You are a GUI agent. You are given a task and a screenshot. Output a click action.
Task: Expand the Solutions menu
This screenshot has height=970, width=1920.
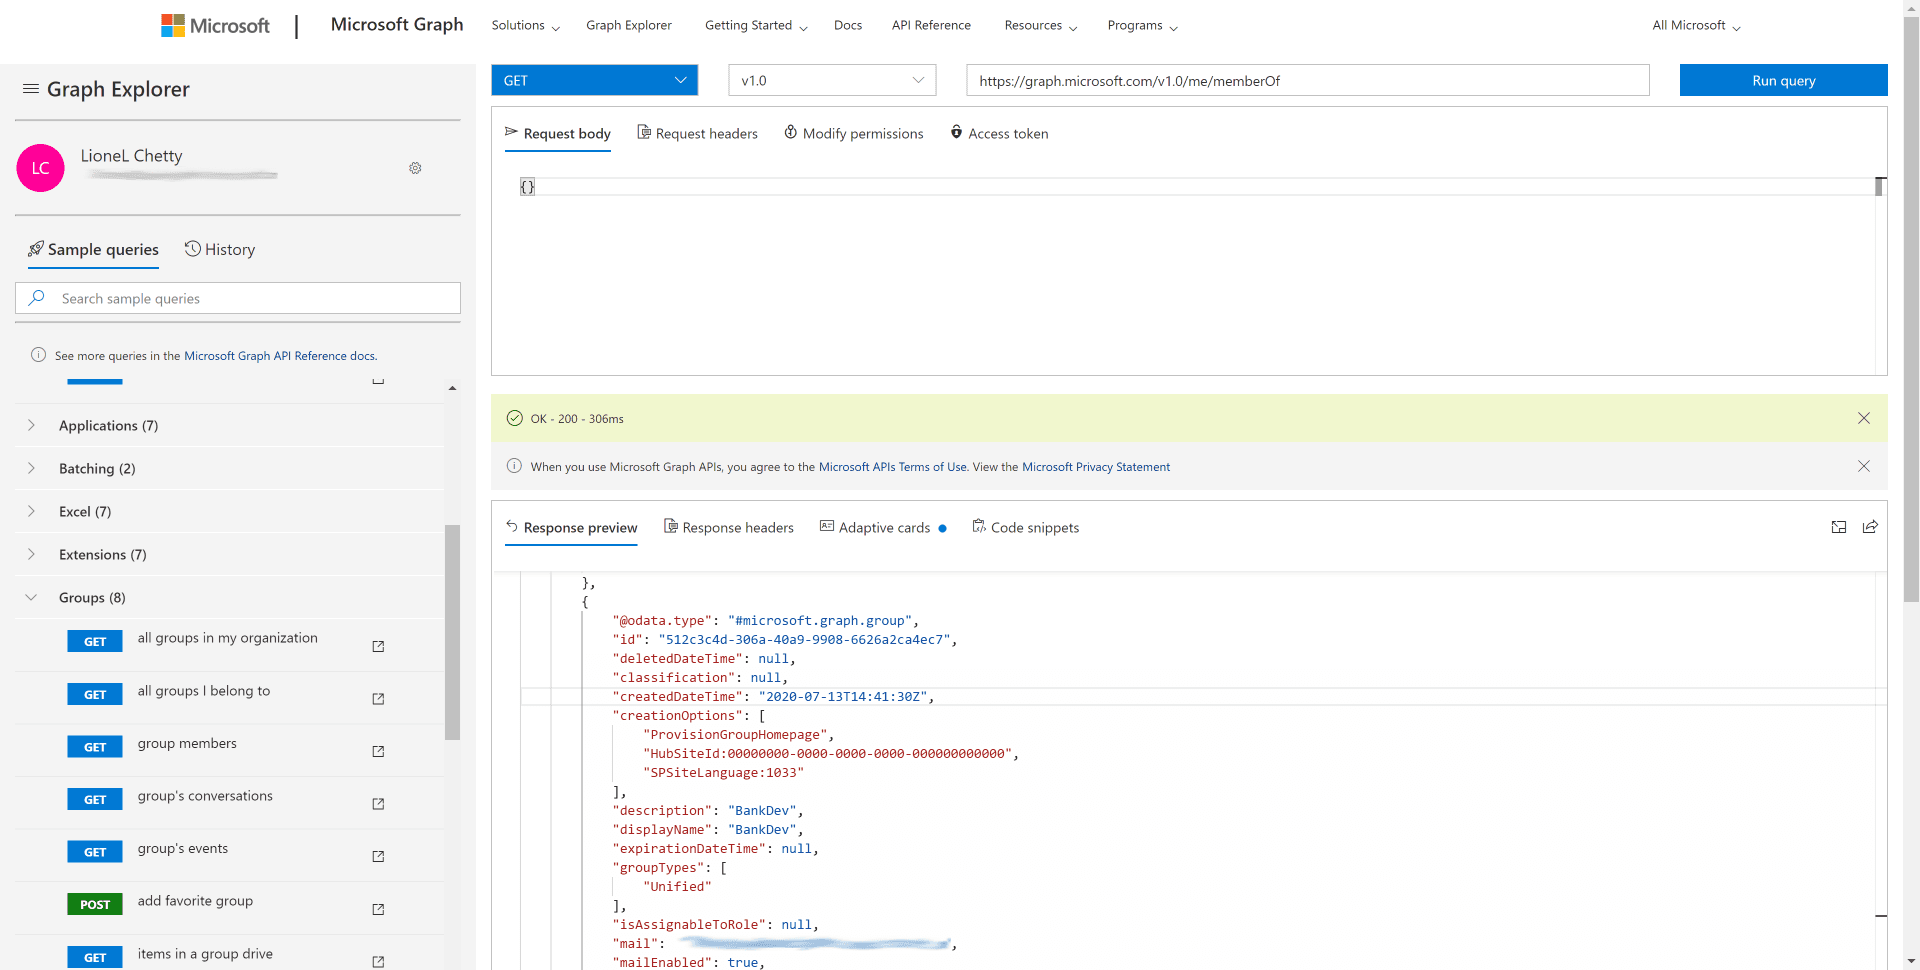click(525, 25)
